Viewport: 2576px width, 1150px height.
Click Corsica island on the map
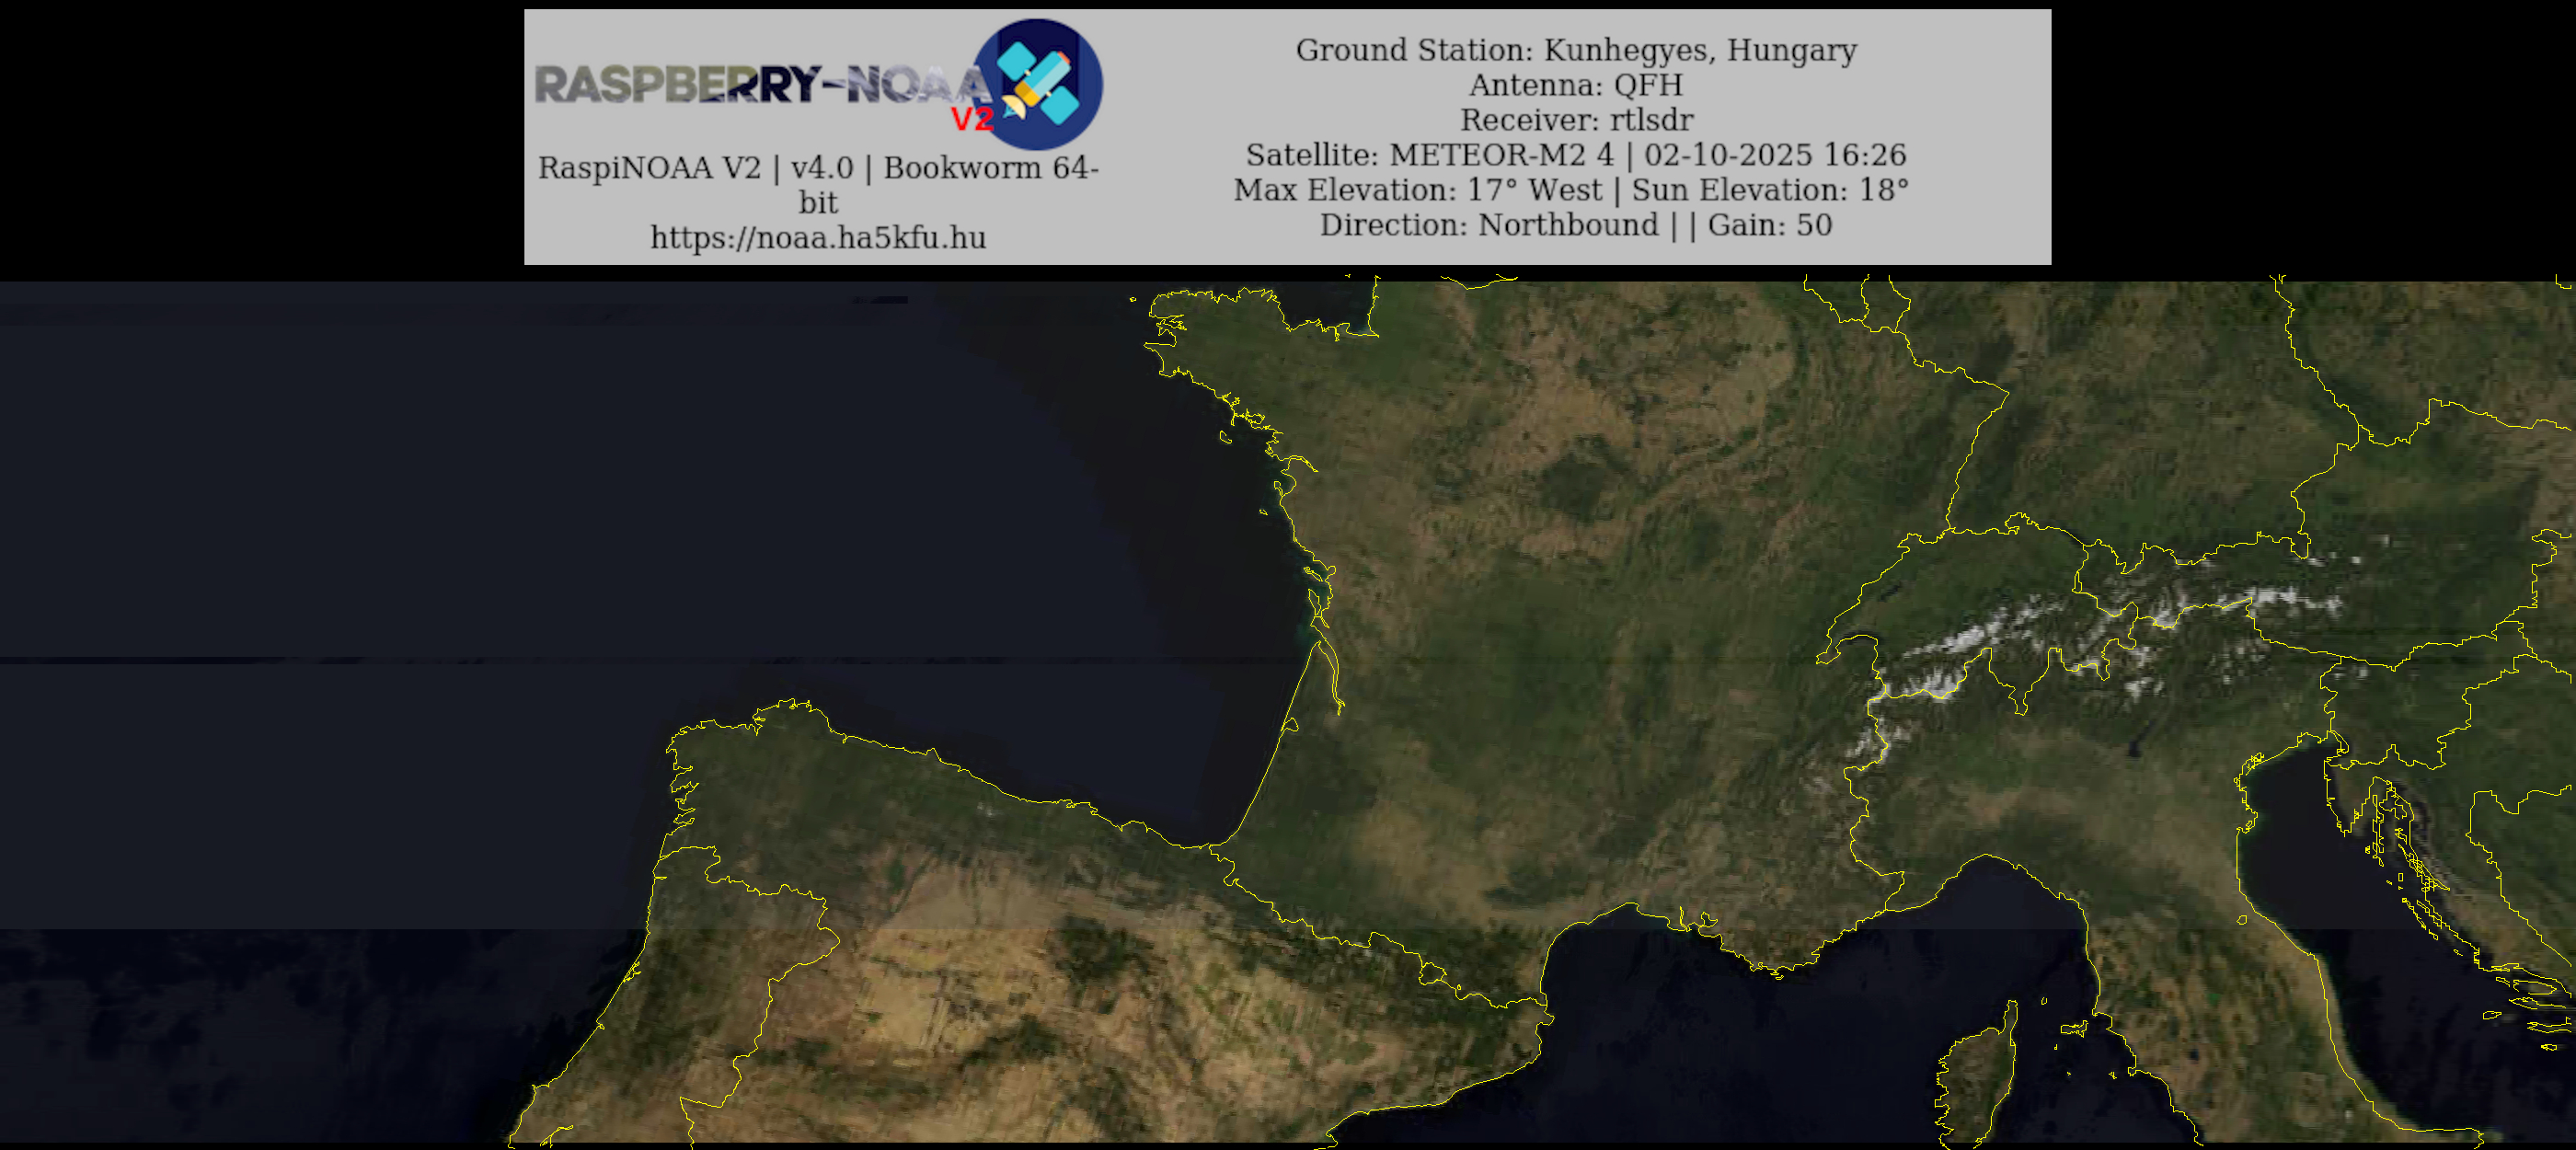pos(1980,1085)
